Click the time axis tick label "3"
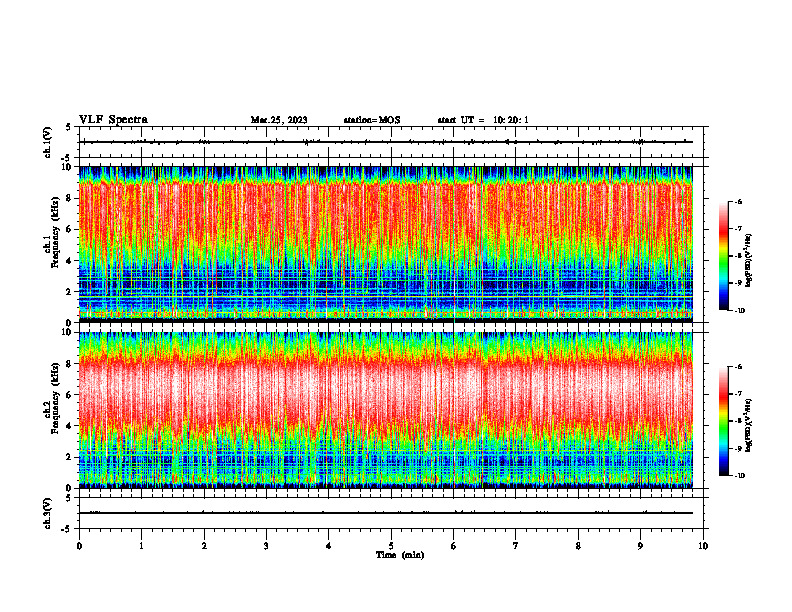This screenshot has width=792, height=612. (x=266, y=546)
